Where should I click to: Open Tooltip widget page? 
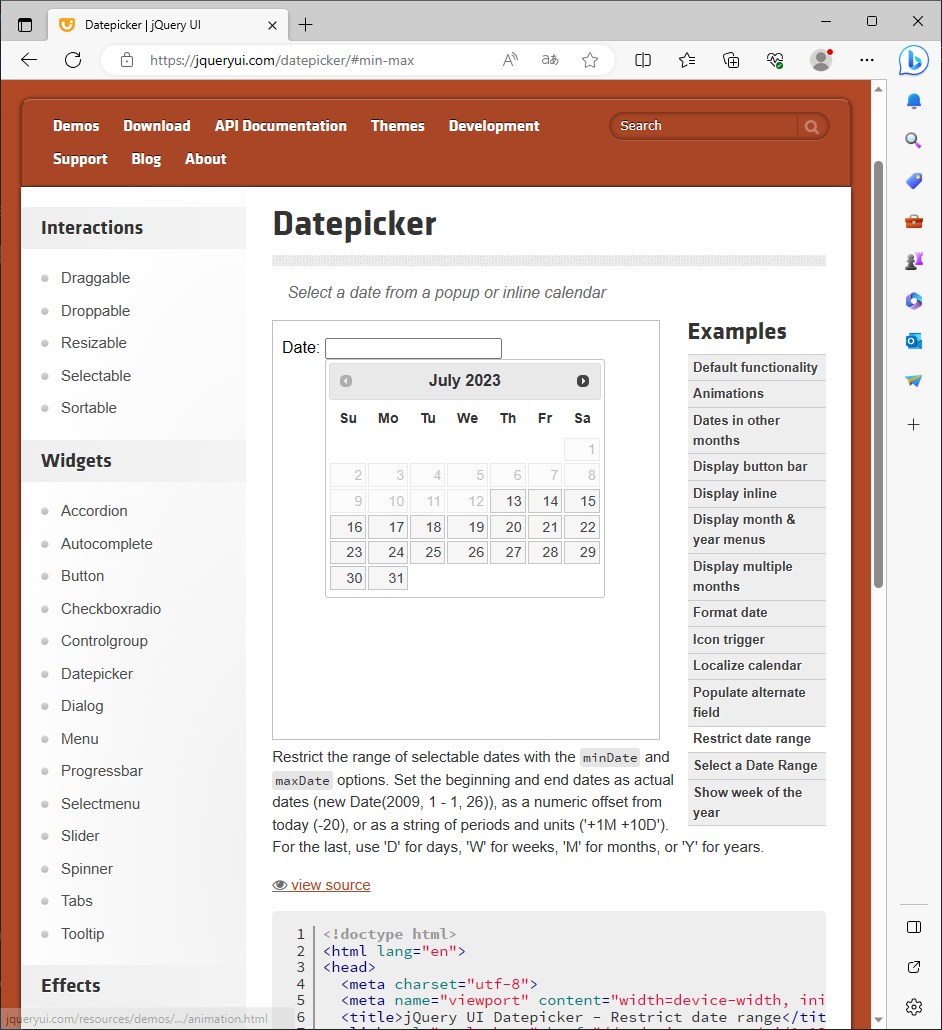pyautogui.click(x=83, y=933)
